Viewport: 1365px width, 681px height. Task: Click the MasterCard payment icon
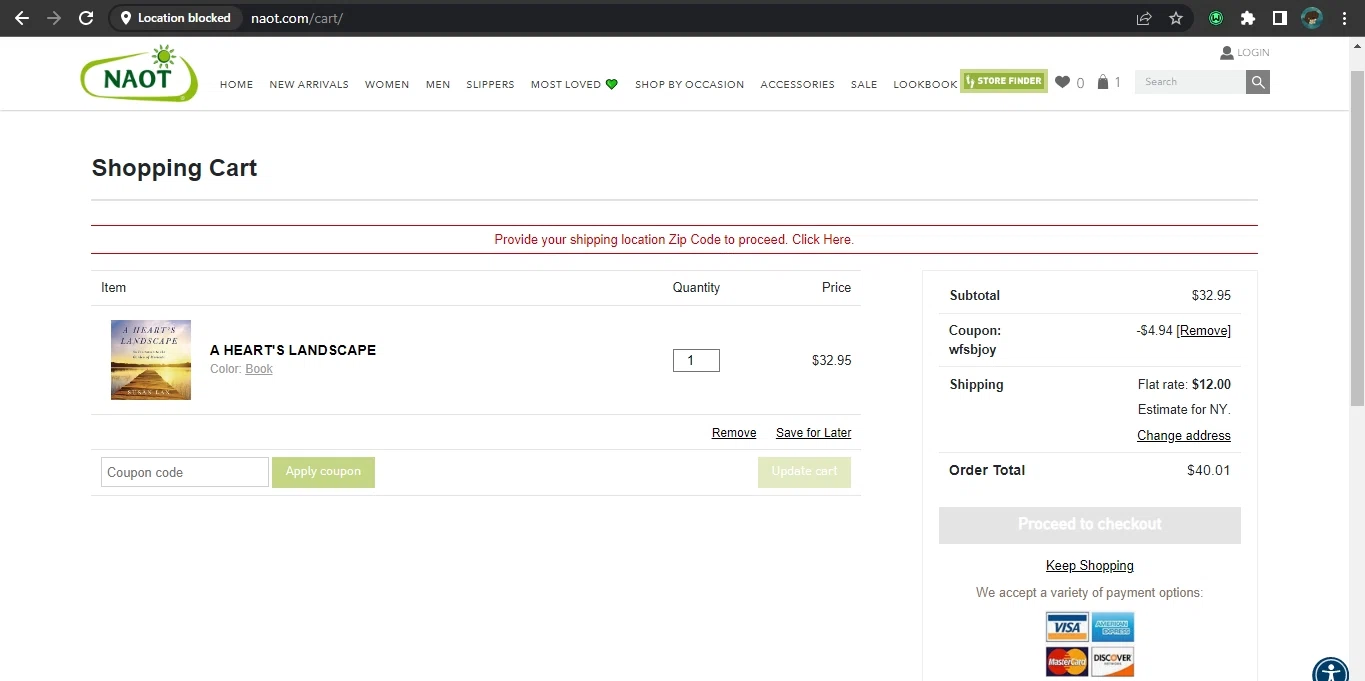tap(1067, 661)
